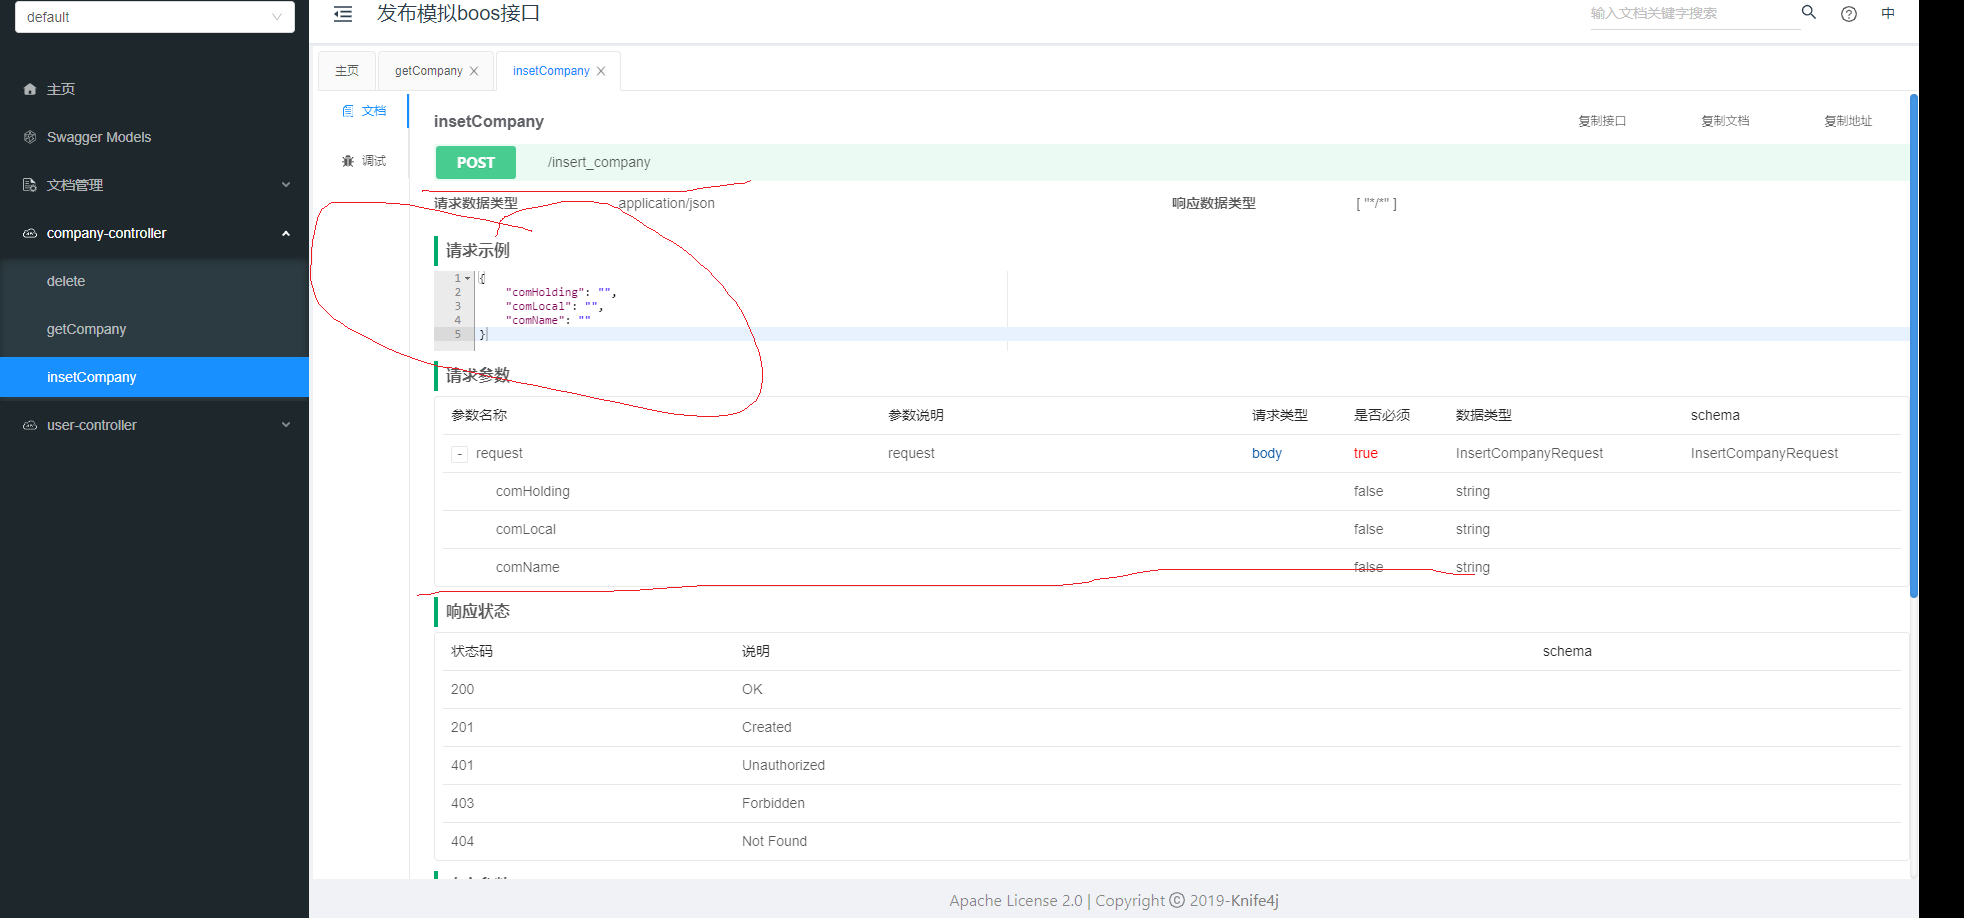Click the 复制文档 button
The height and width of the screenshot is (918, 1964).
(1725, 121)
